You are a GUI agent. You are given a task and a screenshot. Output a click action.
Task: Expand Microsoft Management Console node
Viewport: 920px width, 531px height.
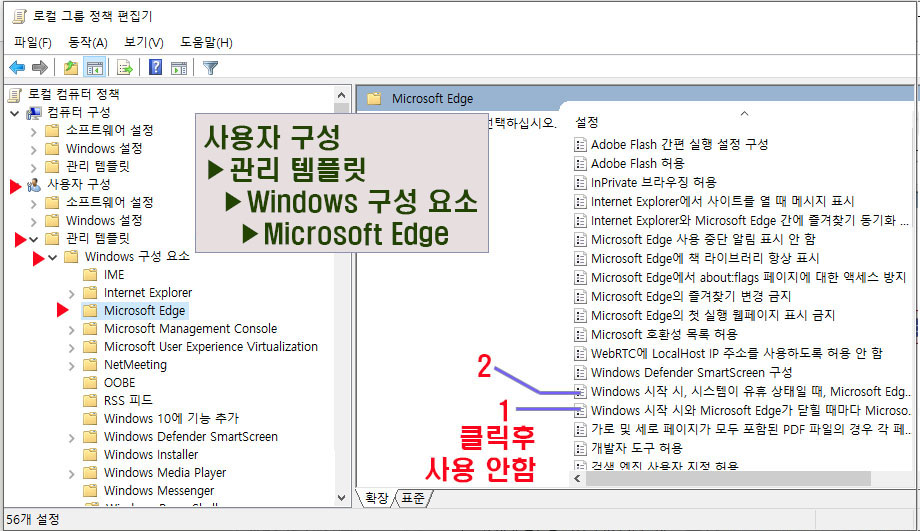(x=71, y=329)
